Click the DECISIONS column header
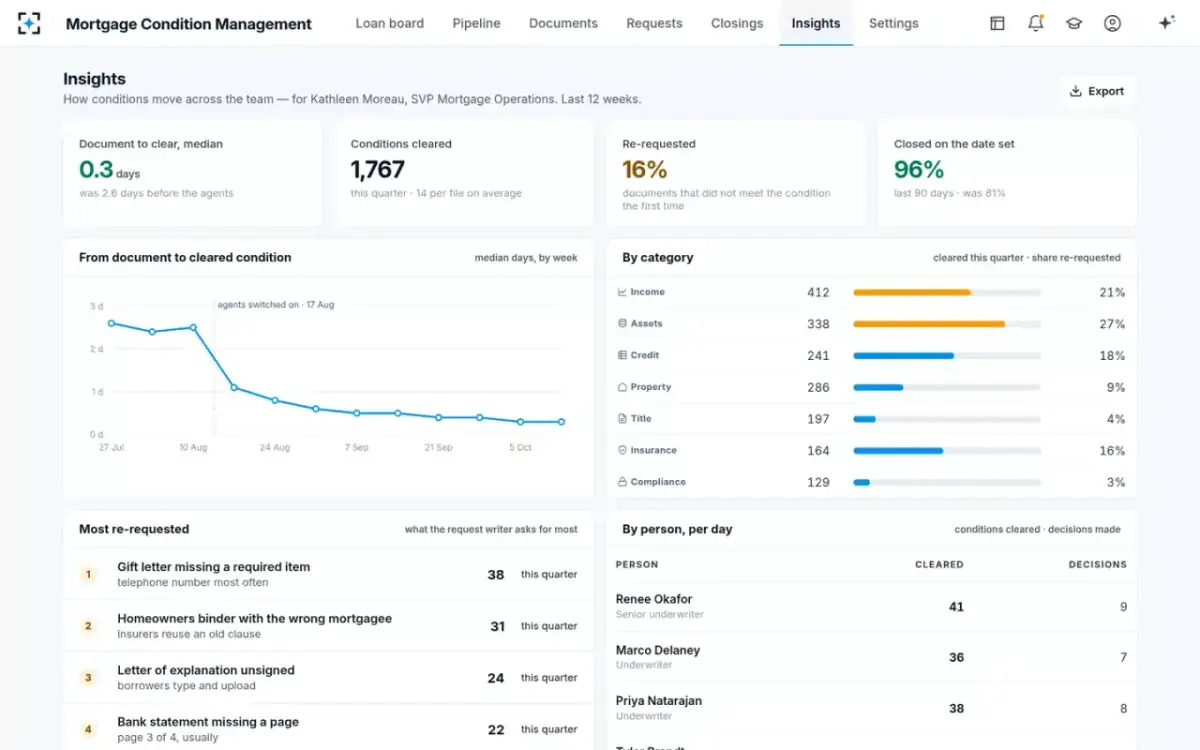The image size is (1200, 750). [1098, 565]
